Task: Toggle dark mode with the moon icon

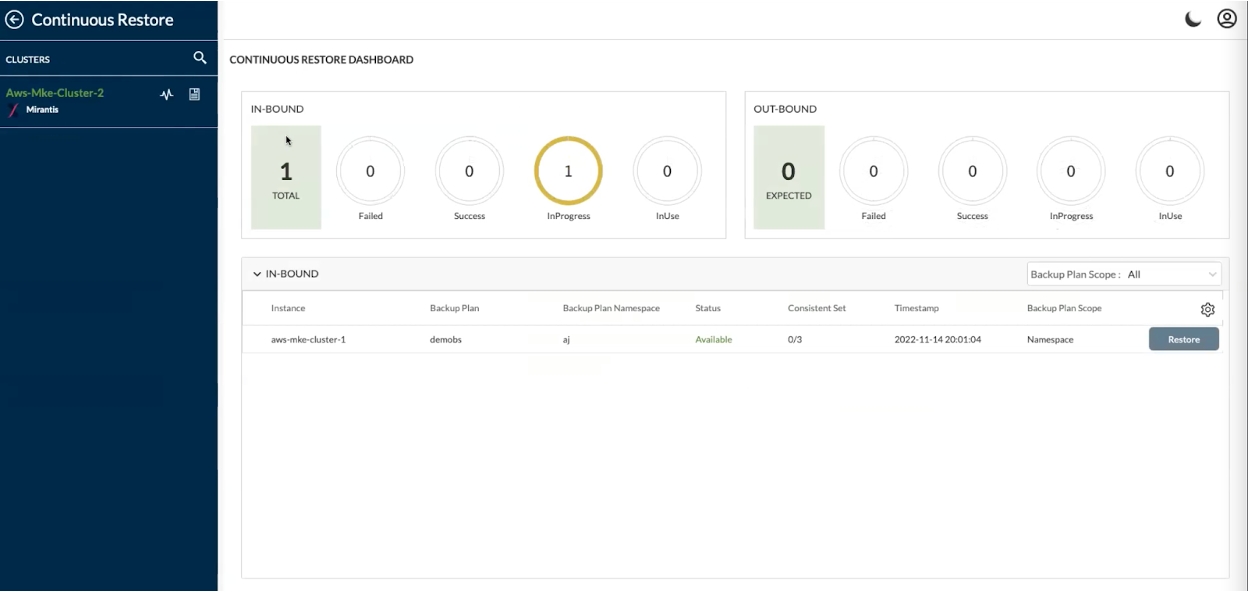Action: click(1193, 20)
